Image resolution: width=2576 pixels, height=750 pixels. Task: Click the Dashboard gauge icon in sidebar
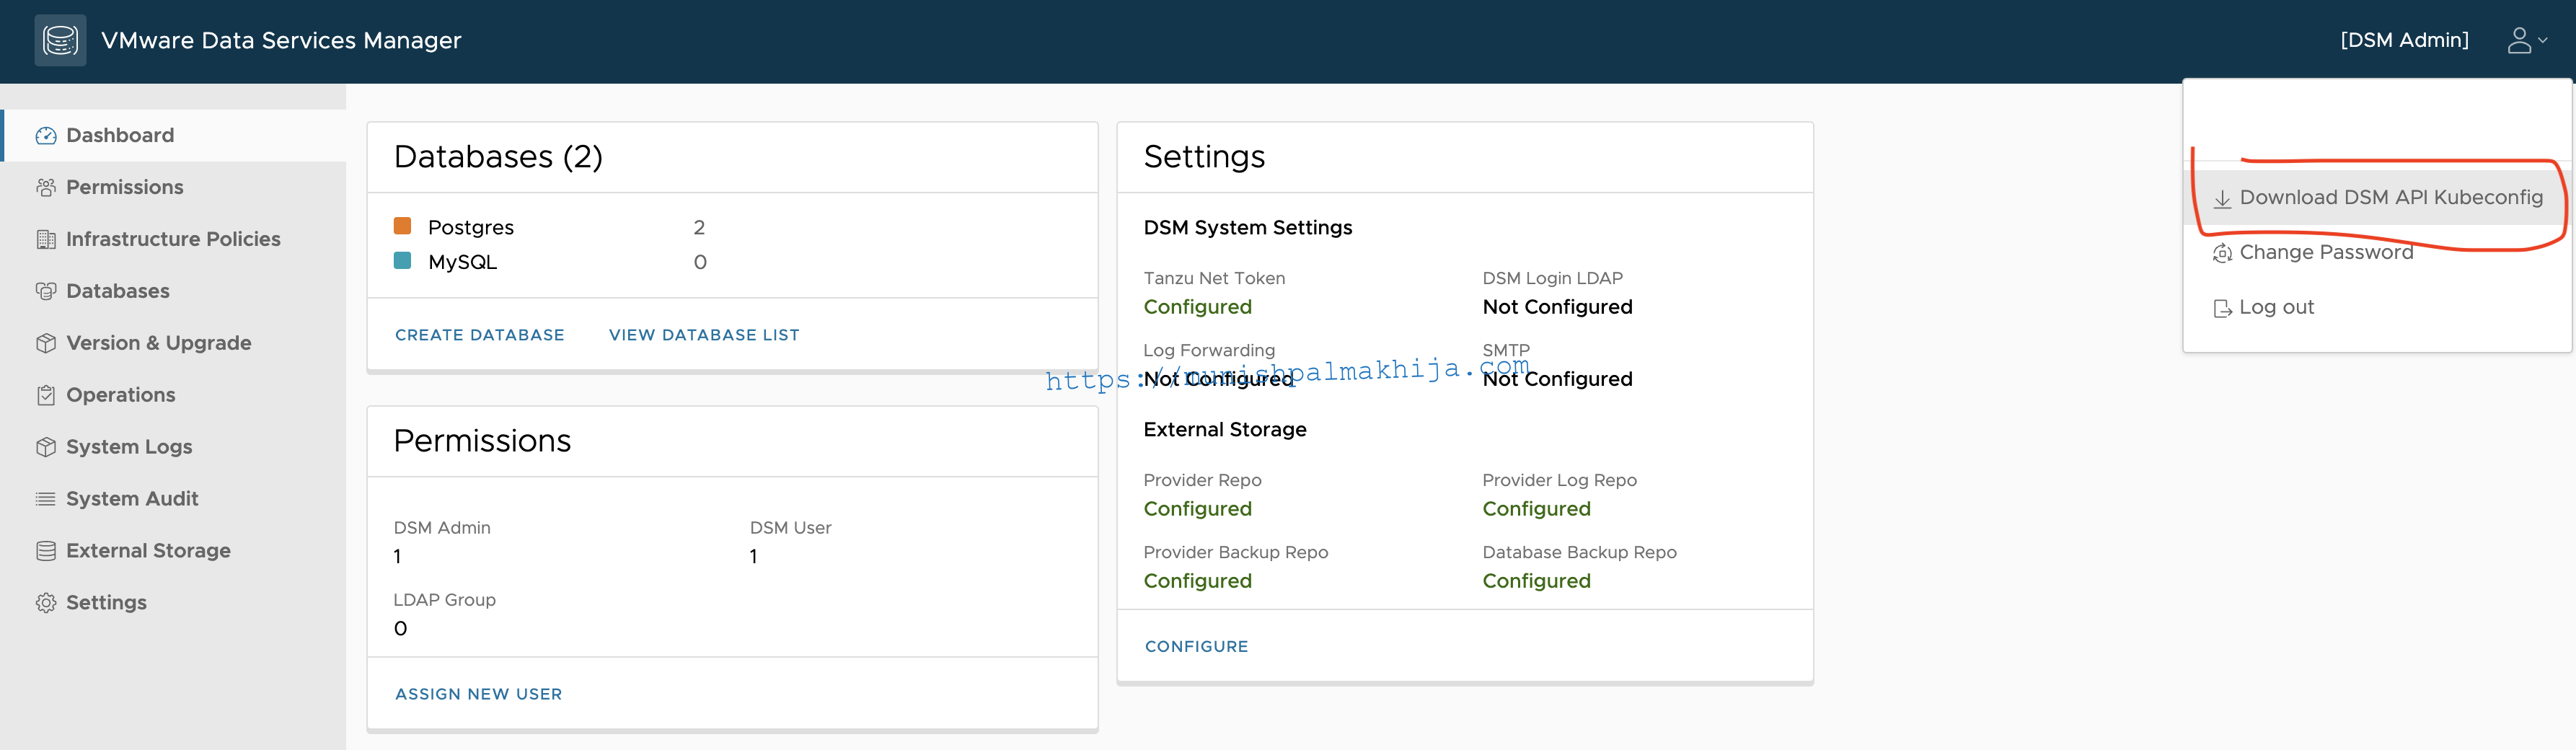[46, 136]
